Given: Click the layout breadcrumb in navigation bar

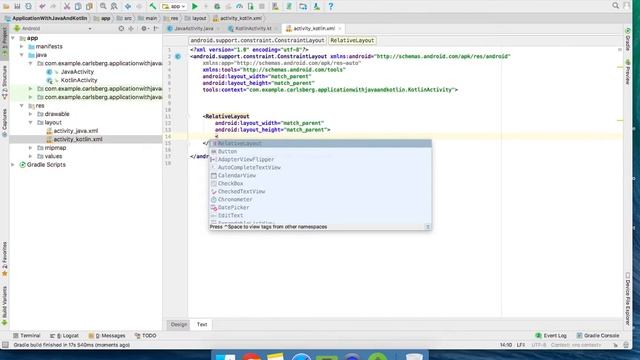Looking at the screenshot, I should point(196,18).
